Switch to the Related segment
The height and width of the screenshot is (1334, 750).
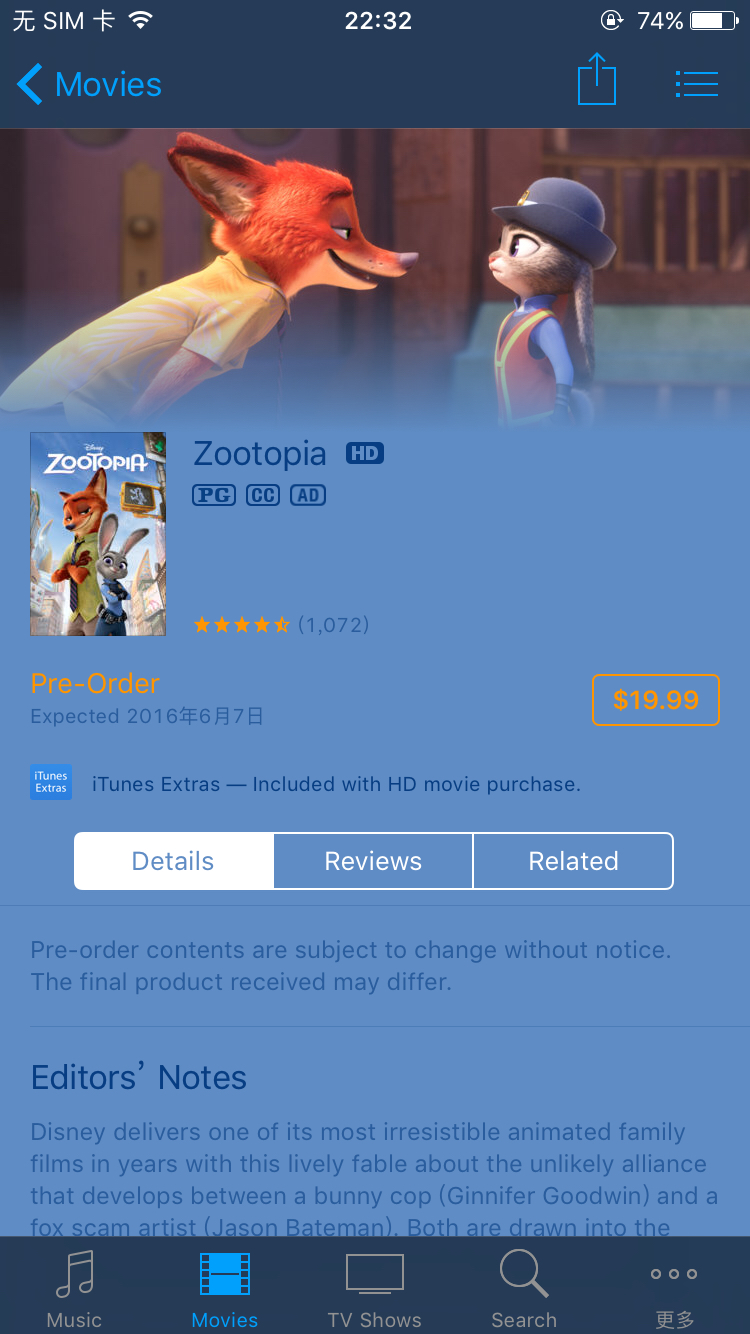click(x=573, y=861)
